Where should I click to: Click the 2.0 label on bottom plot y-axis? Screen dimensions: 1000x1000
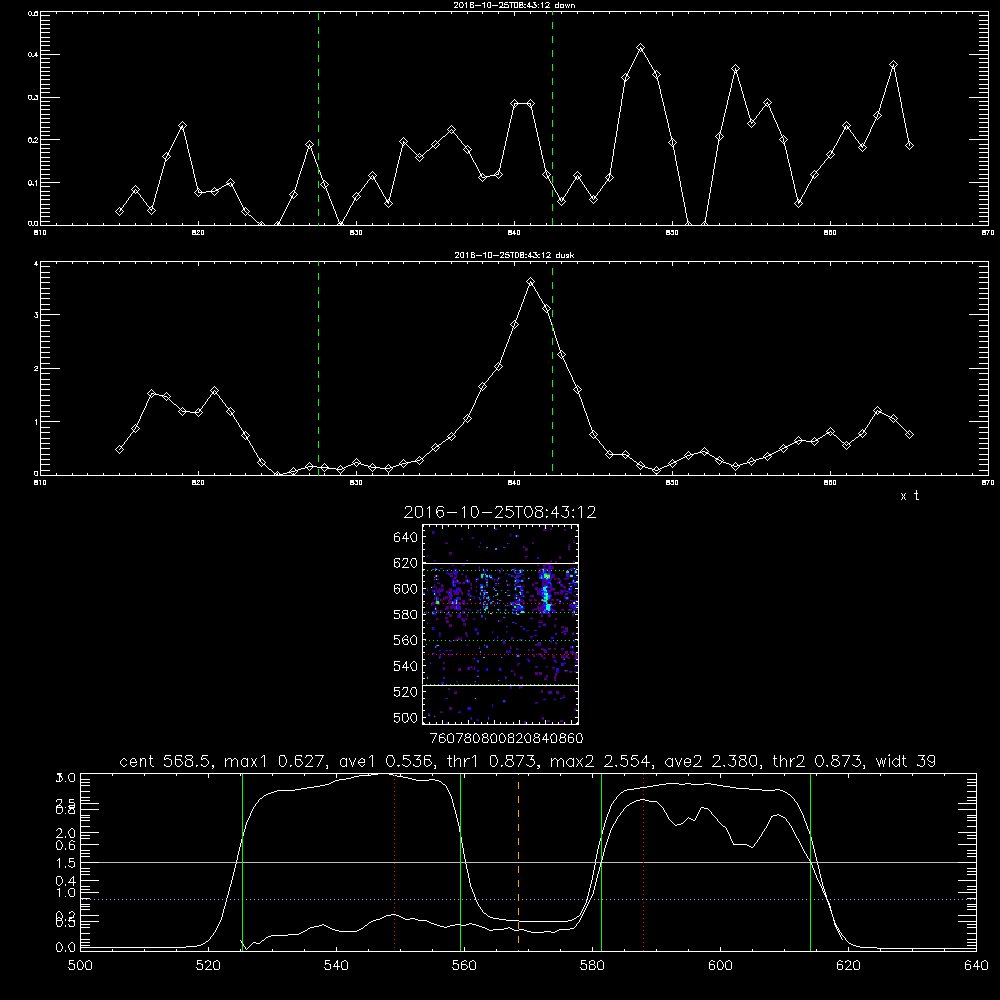[66, 833]
